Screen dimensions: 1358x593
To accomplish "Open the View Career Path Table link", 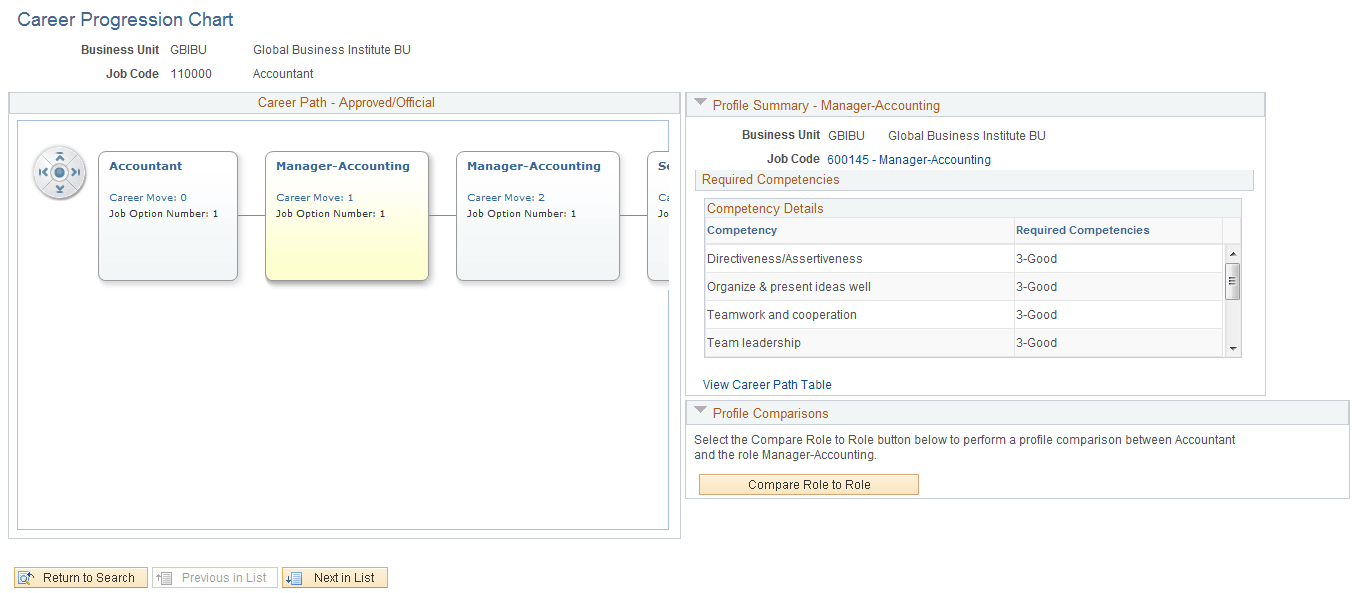I will click(x=767, y=385).
